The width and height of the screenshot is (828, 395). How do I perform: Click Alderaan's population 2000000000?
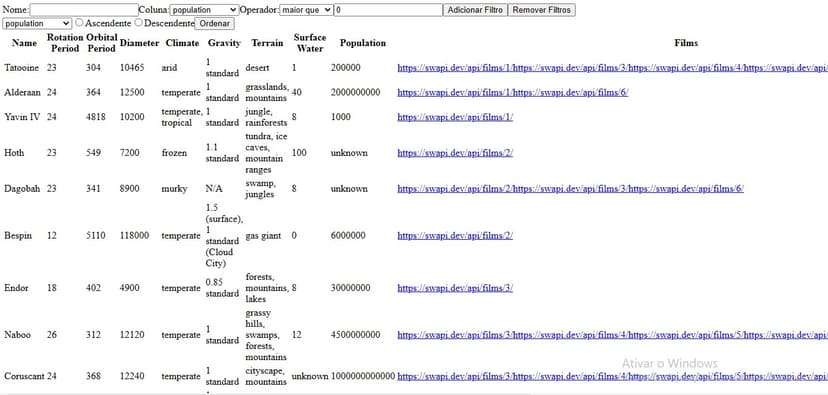355,92
